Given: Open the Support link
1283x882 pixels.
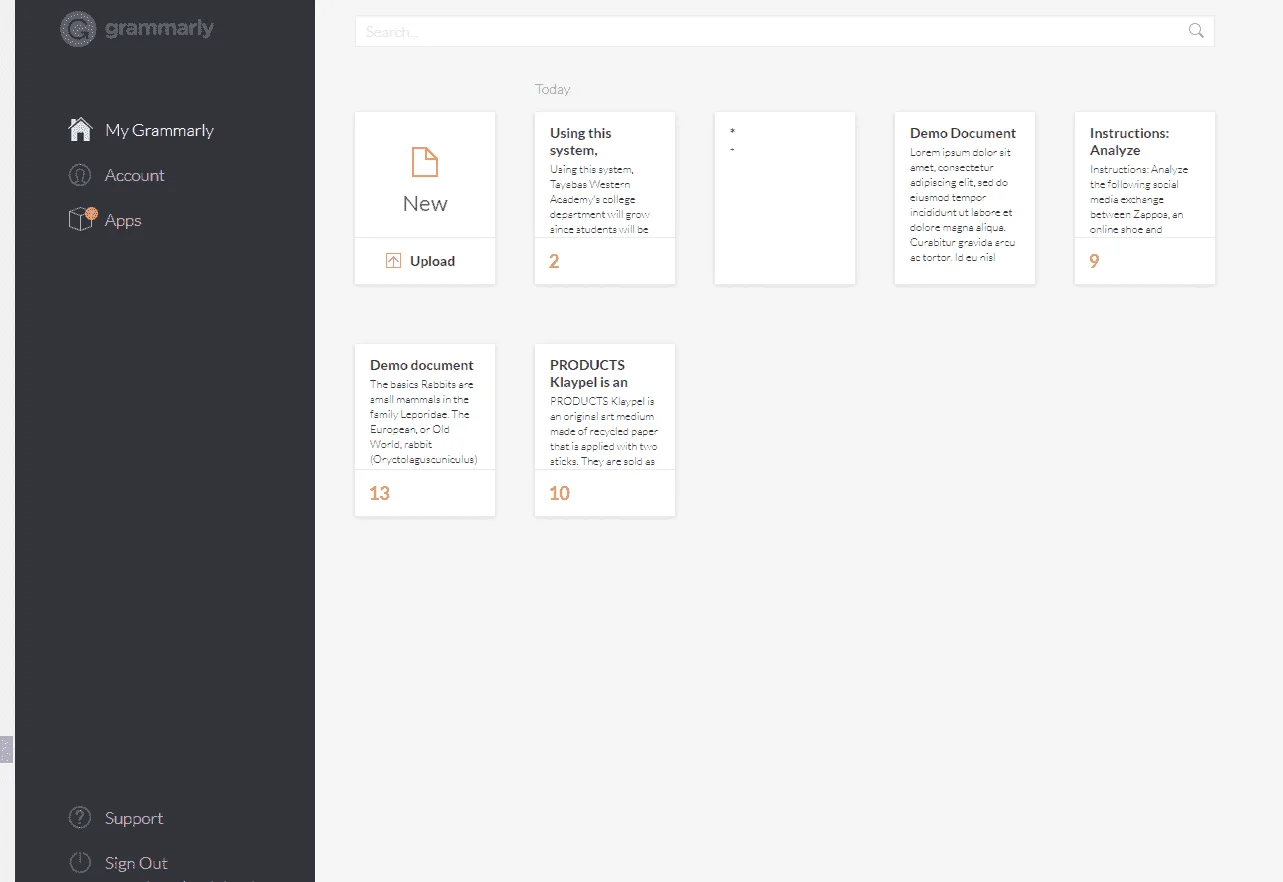Looking at the screenshot, I should (x=134, y=818).
